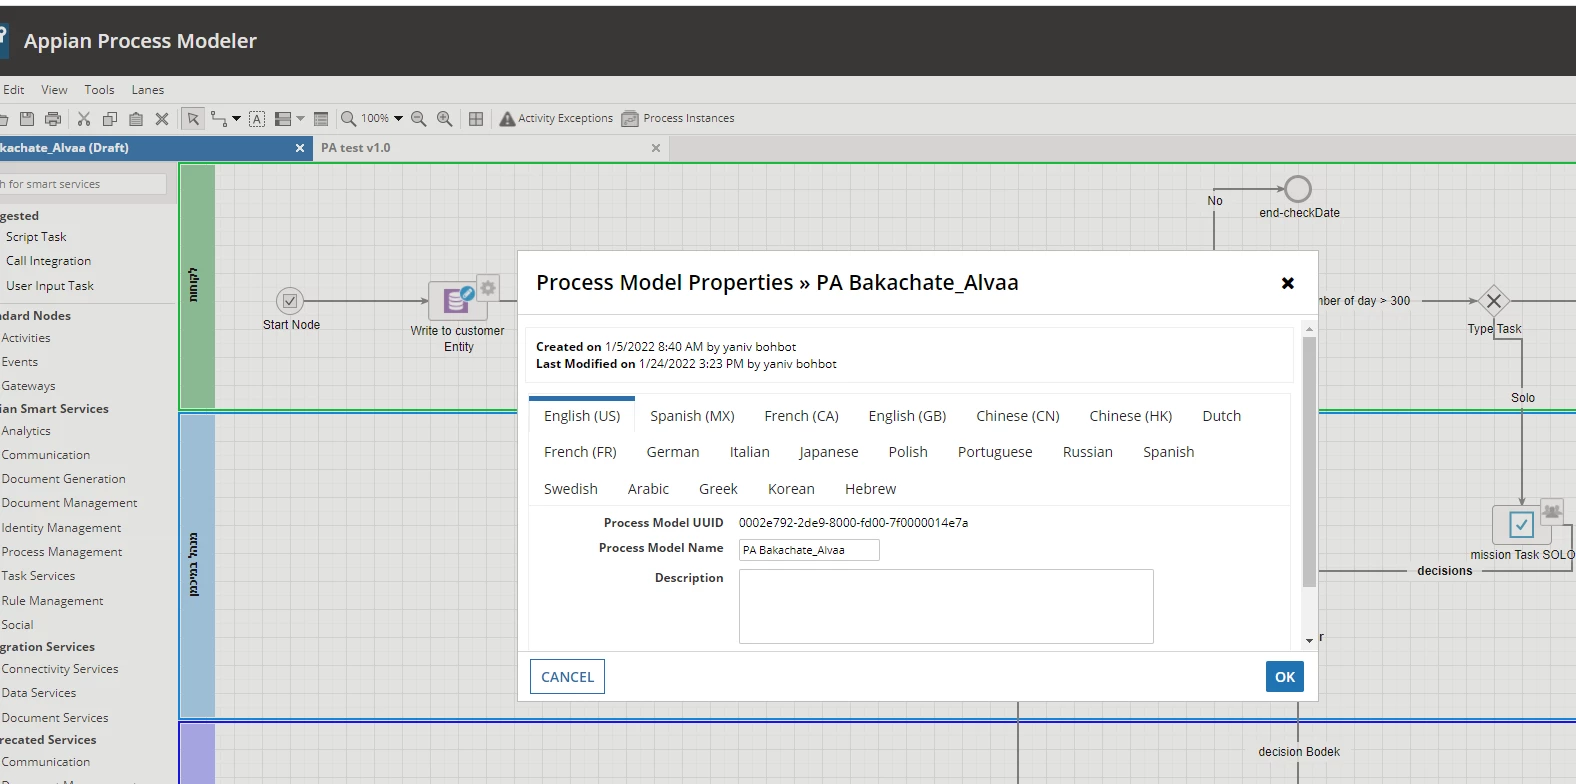Click the Delete X icon in the toolbar

pos(162,119)
